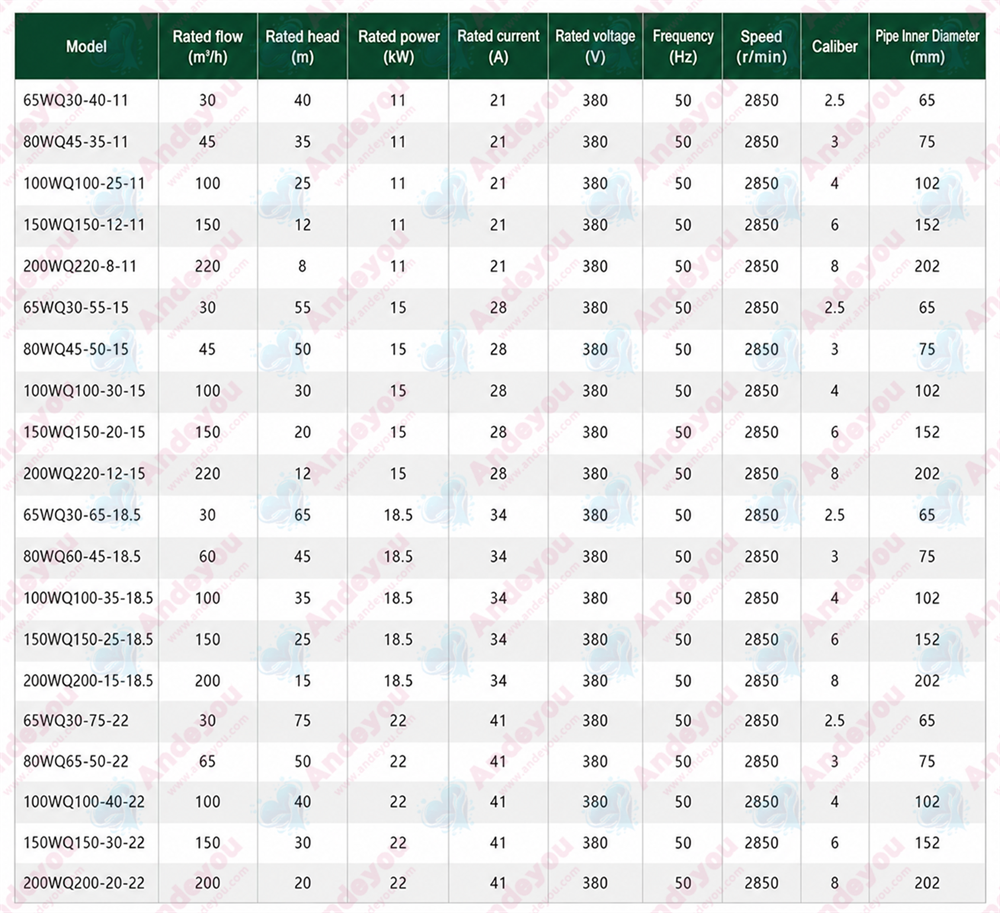
Task: Click rated current 41 in 100WQ100-40-22 row
Action: pos(498,801)
